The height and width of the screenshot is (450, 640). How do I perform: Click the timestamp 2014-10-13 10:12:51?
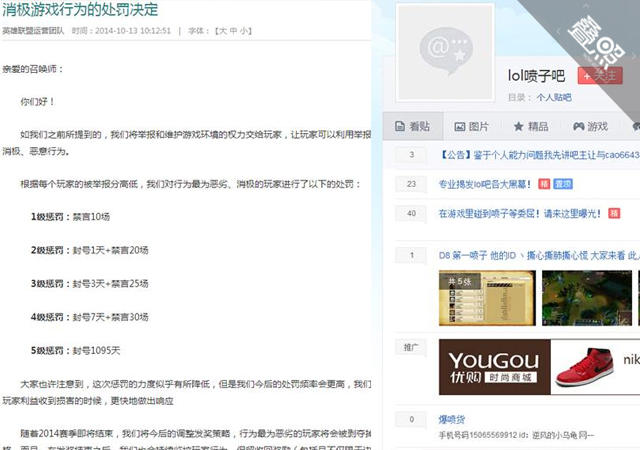click(133, 31)
